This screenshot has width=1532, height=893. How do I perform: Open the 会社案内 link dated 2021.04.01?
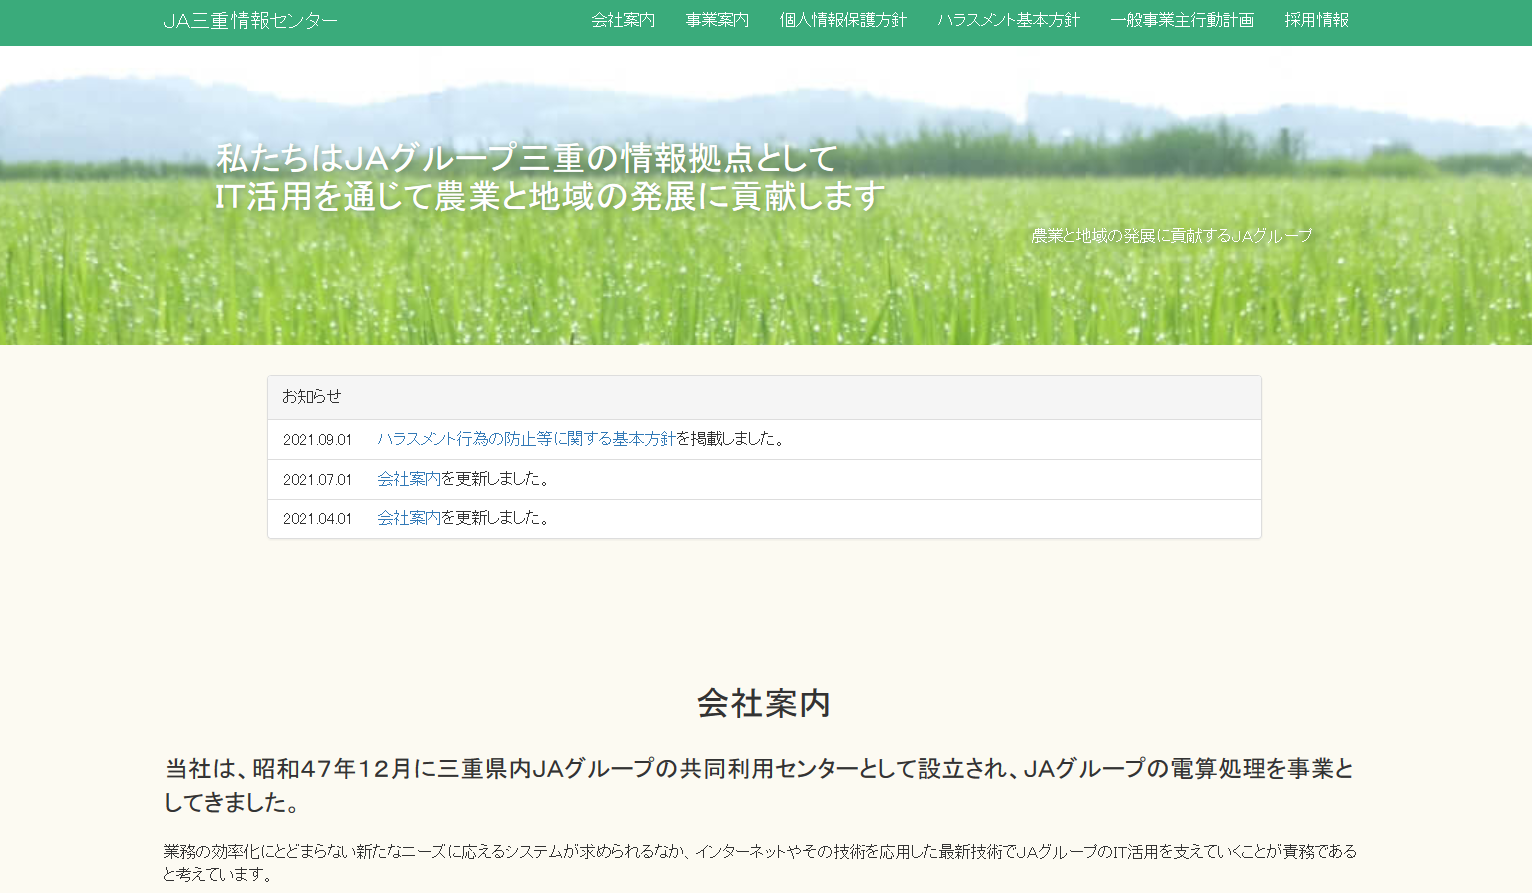[x=407, y=519]
